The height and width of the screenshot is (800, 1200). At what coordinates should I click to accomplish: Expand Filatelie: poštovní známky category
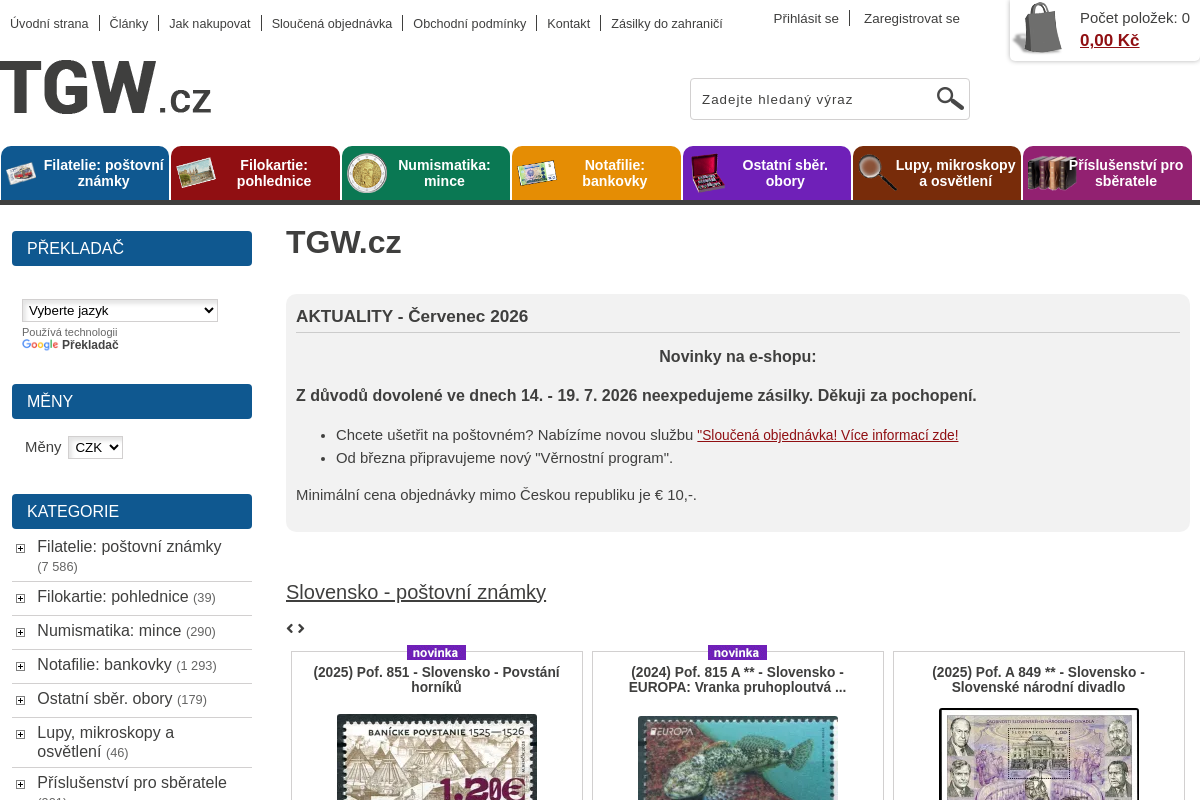tap(20, 548)
